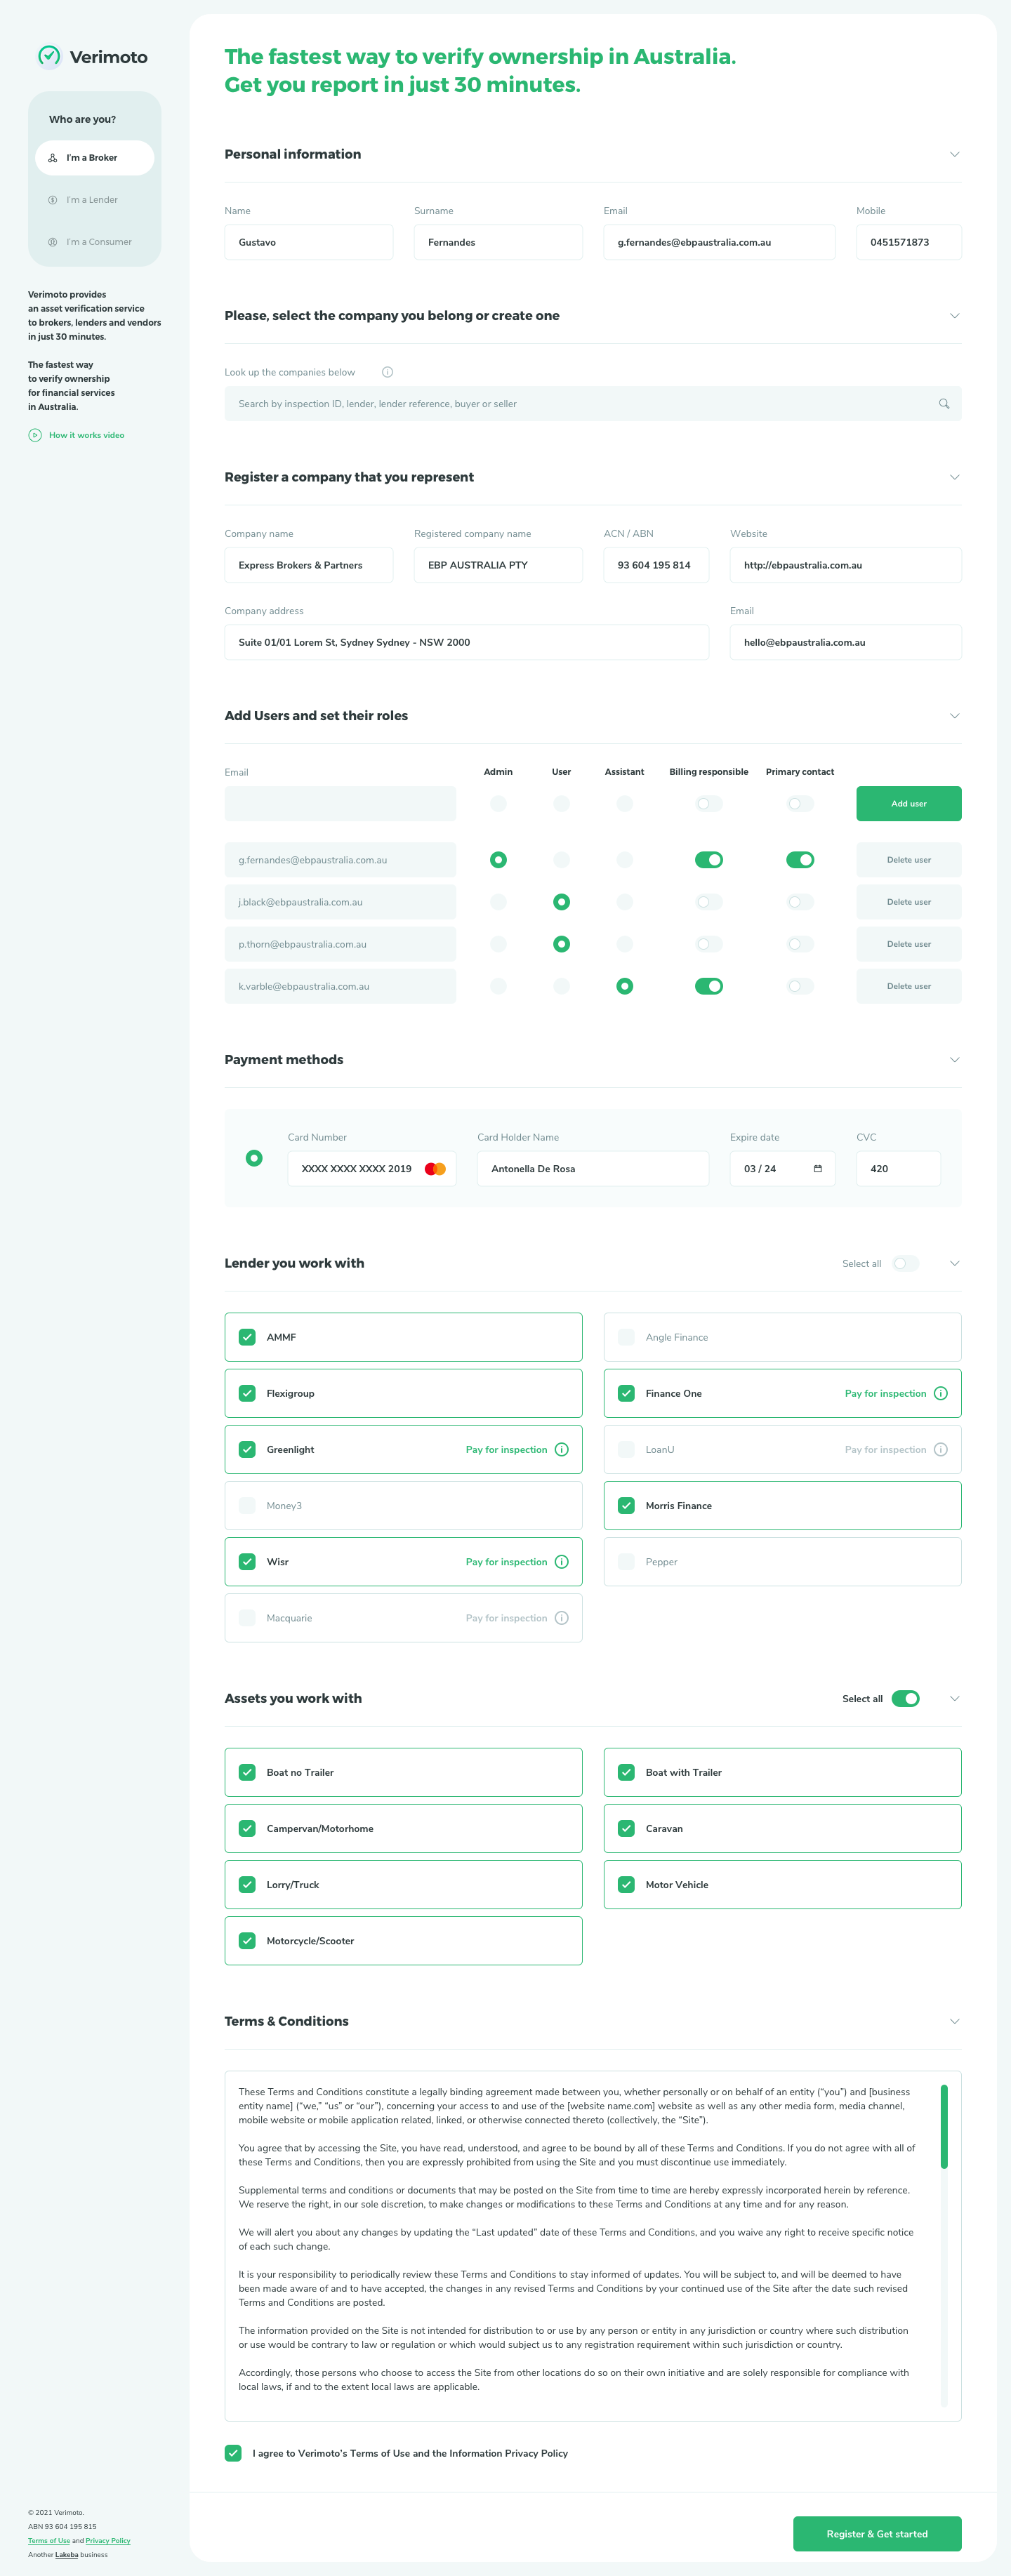Screen dimensions: 1011x2576
Task: Collapse the select company section
Action: coord(955,316)
